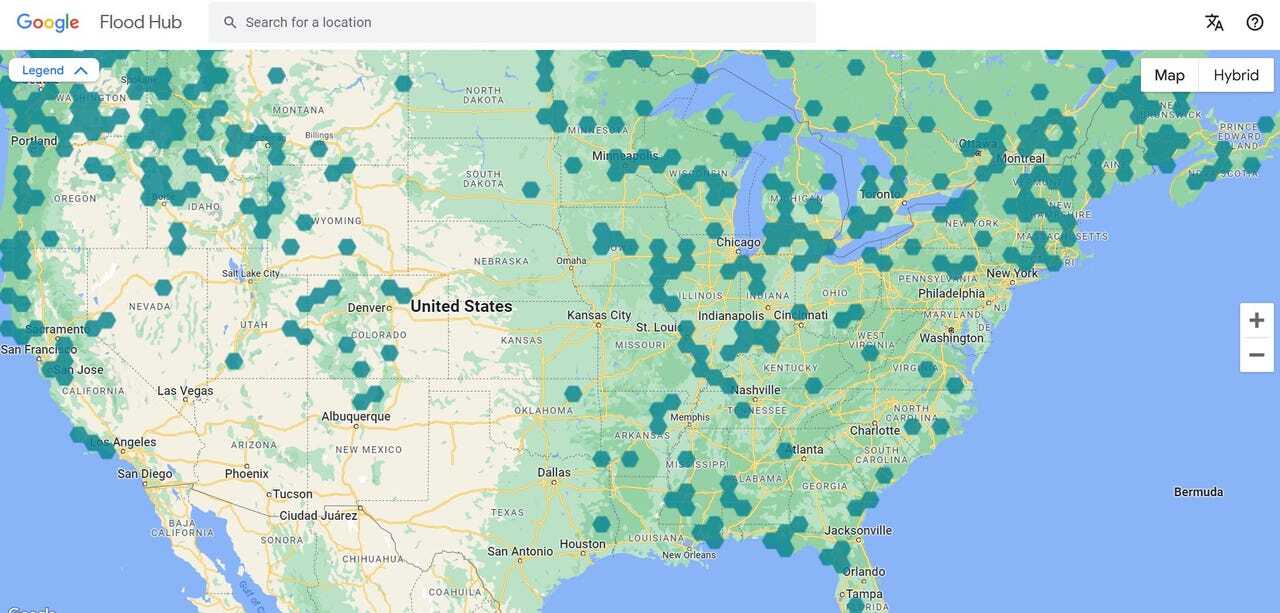
Task: Click the San Diego label
Action: click(145, 474)
